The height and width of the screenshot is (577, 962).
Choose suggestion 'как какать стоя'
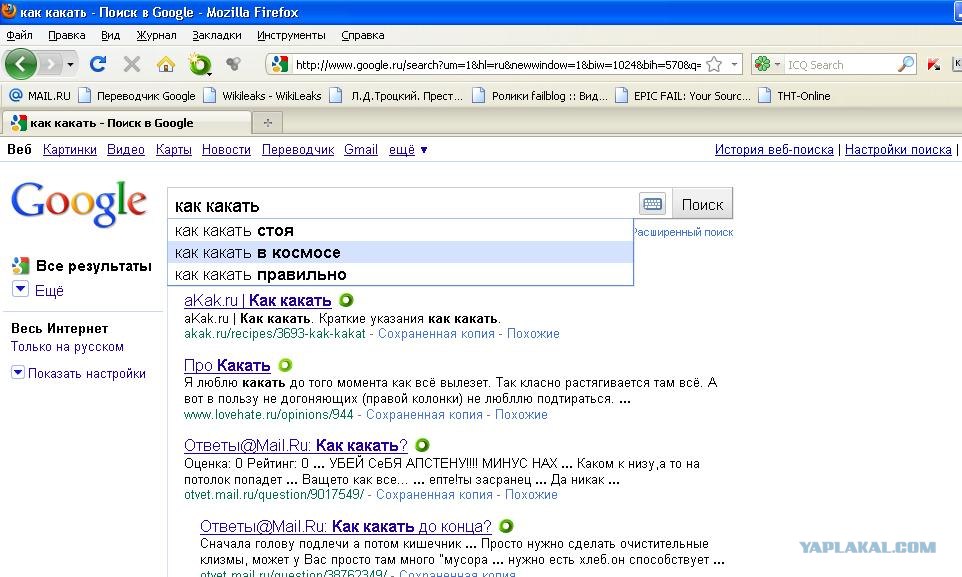(x=401, y=231)
